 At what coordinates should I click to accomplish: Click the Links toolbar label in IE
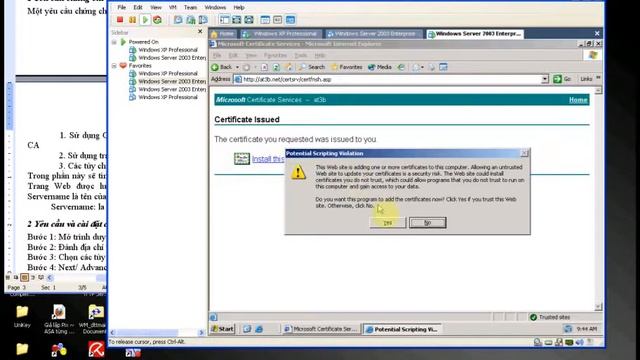click(x=586, y=79)
